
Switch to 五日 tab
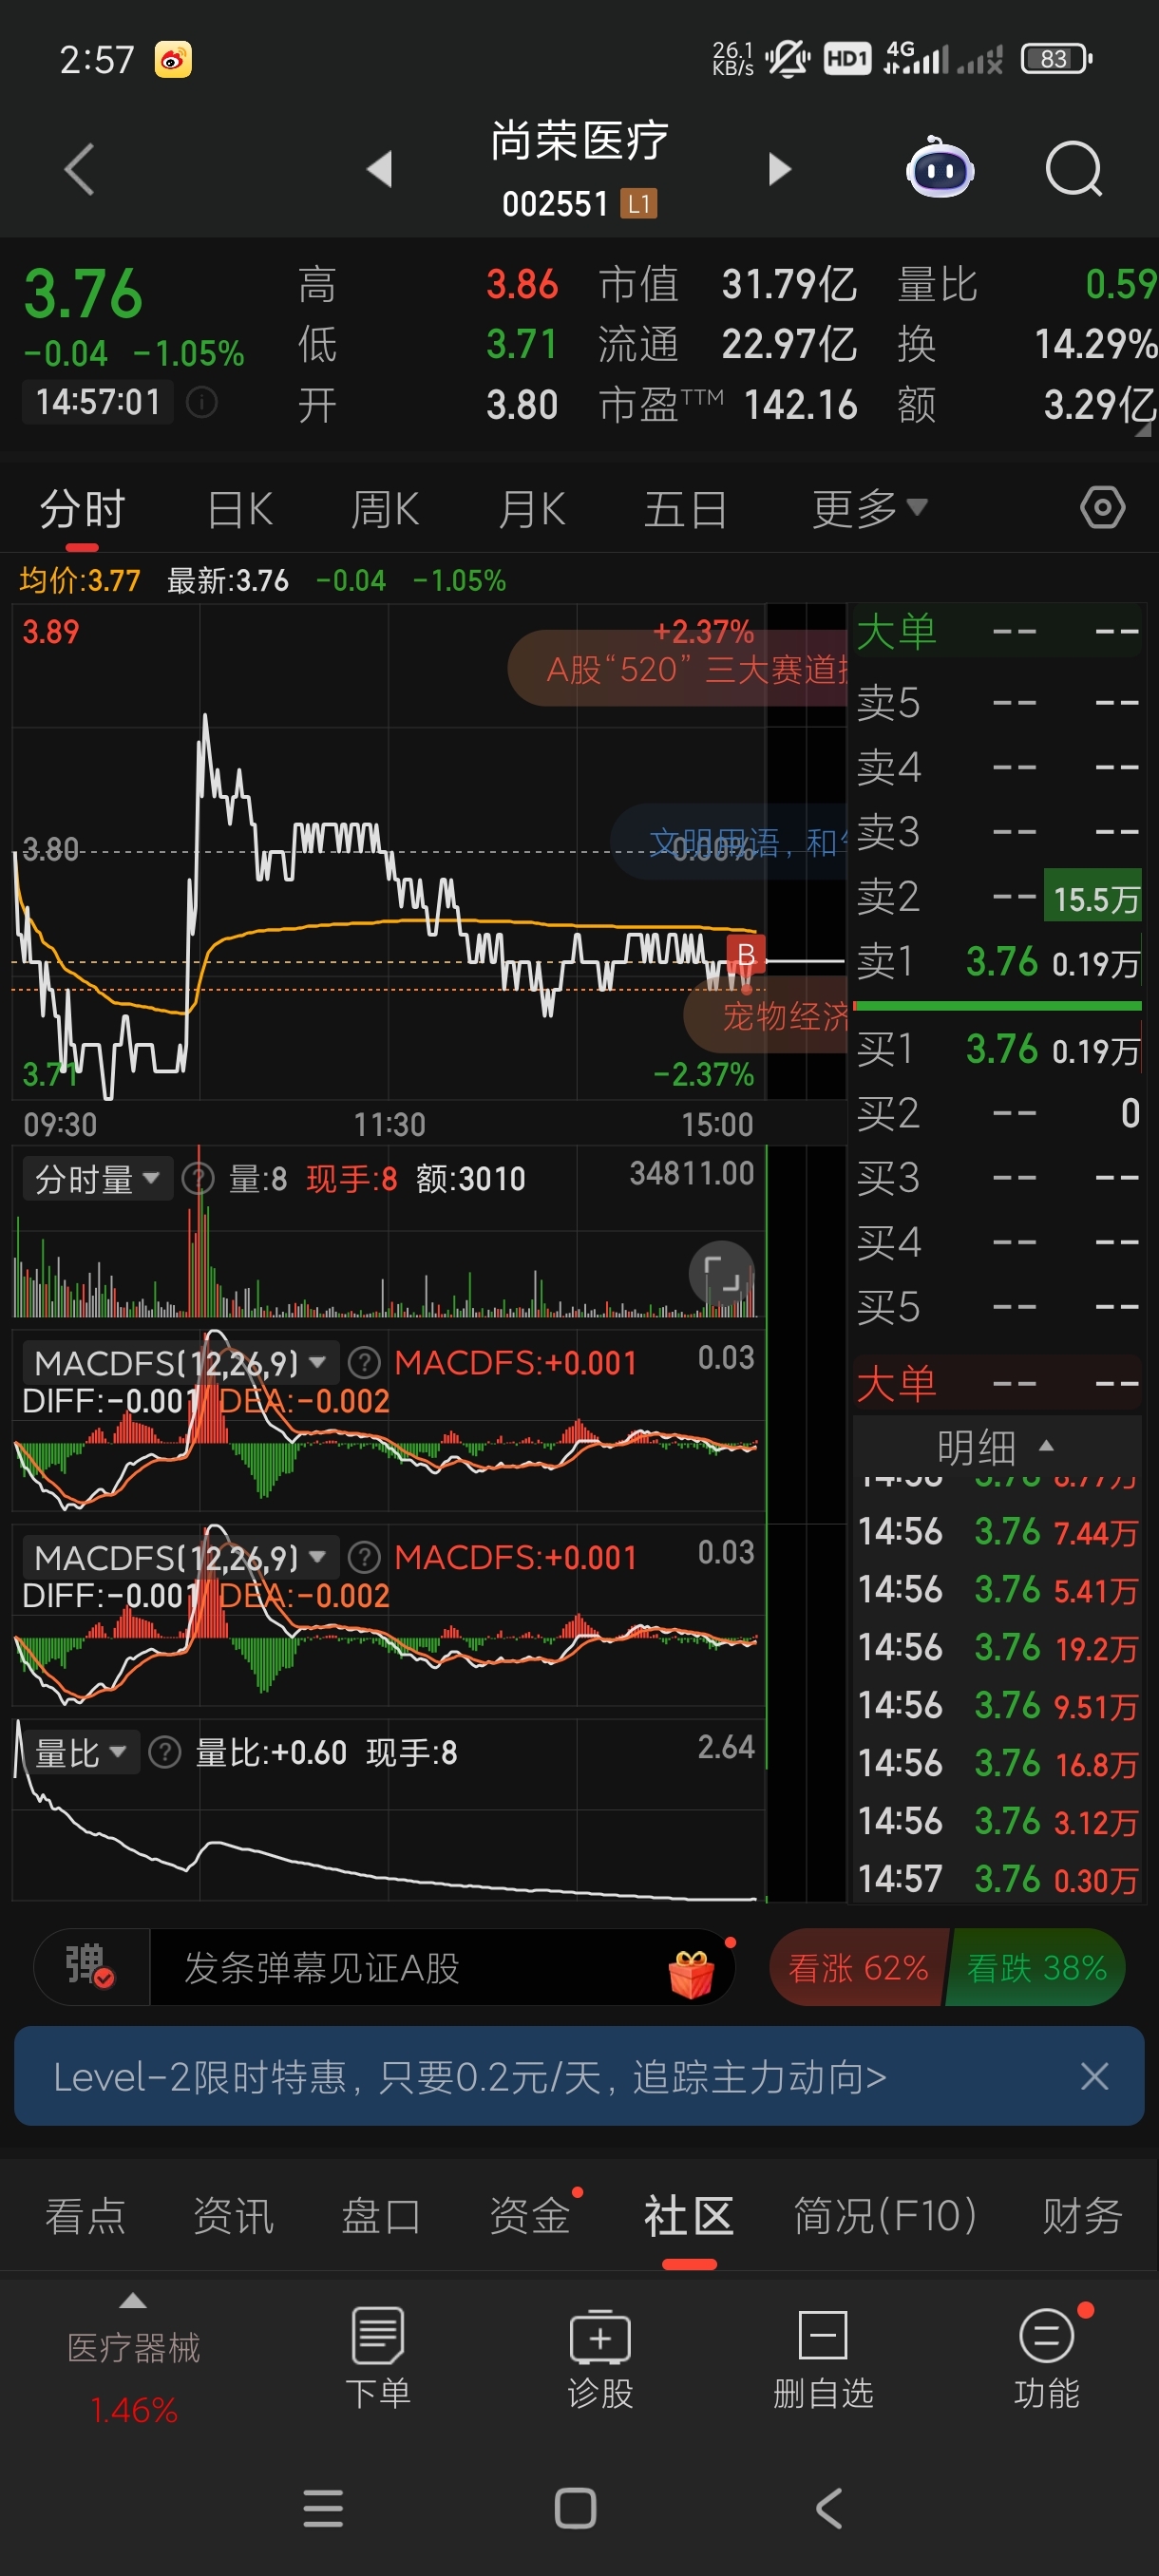(685, 509)
